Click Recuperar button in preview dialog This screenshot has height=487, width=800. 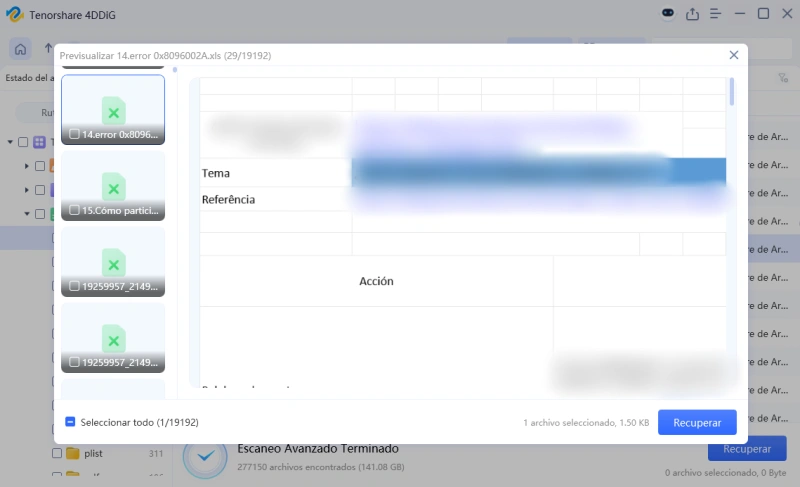point(697,422)
